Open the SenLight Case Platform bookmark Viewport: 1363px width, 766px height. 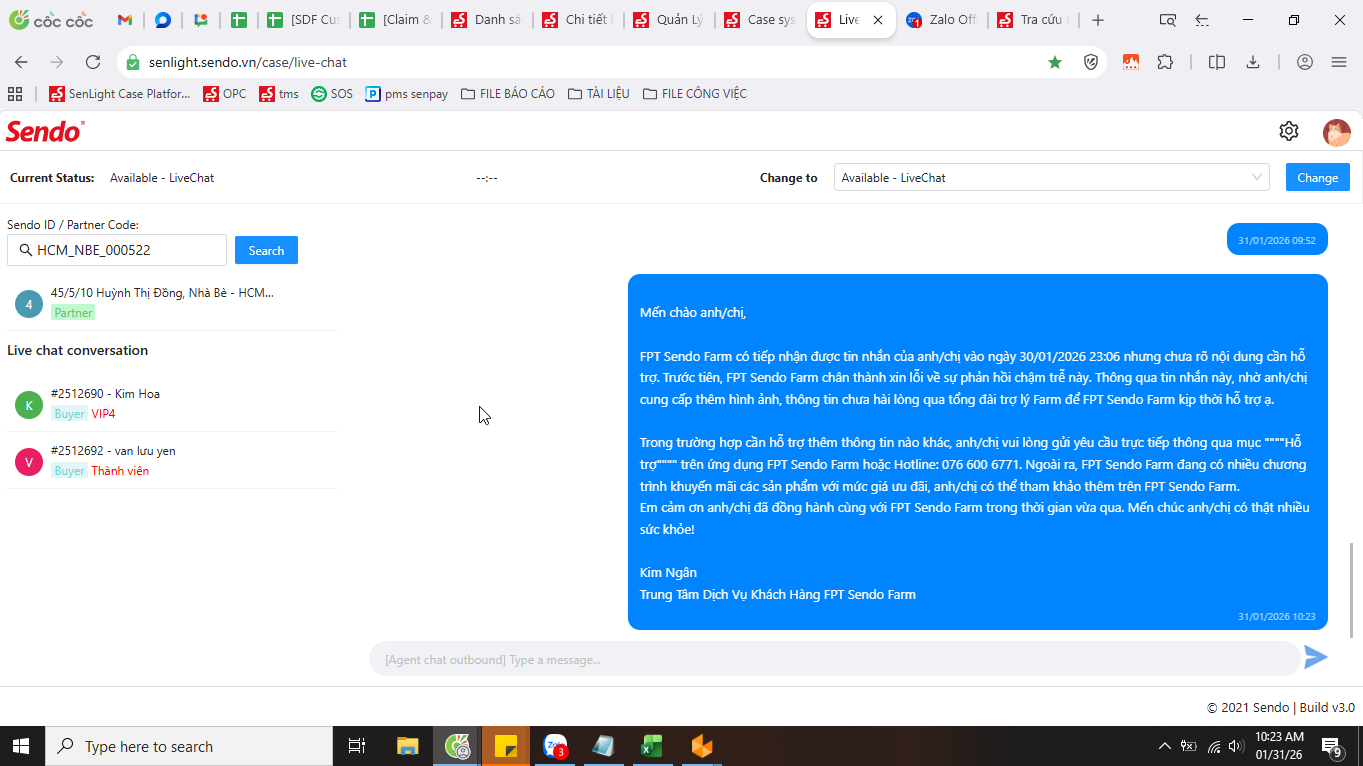point(119,94)
